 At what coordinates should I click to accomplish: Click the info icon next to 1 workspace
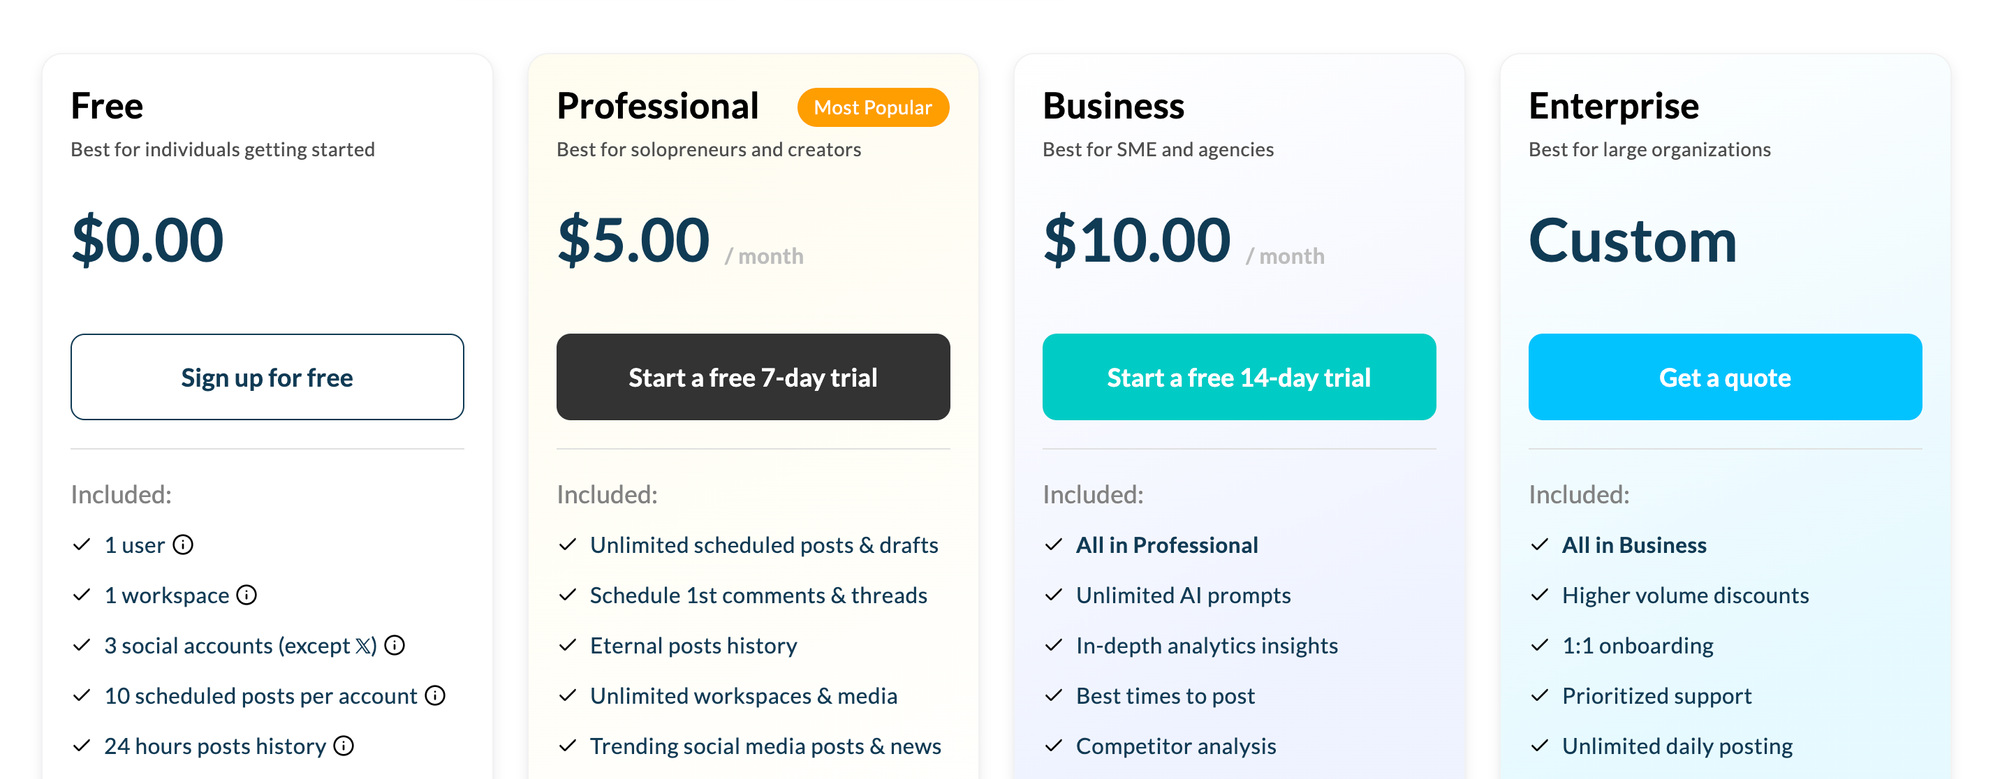coord(247,595)
